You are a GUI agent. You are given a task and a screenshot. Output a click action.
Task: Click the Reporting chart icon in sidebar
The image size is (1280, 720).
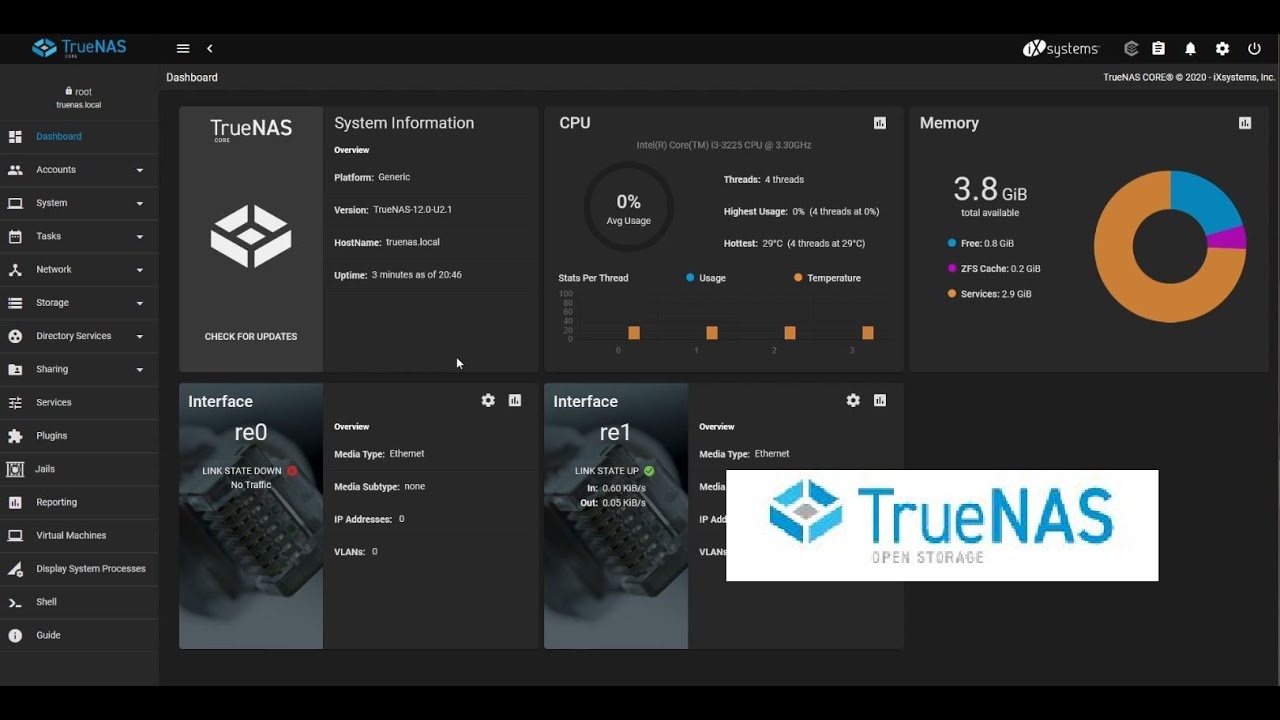click(15, 502)
